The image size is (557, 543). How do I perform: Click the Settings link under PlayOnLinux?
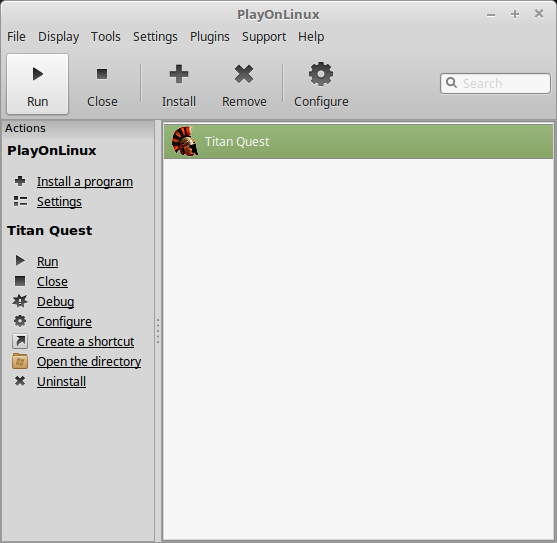pos(59,201)
